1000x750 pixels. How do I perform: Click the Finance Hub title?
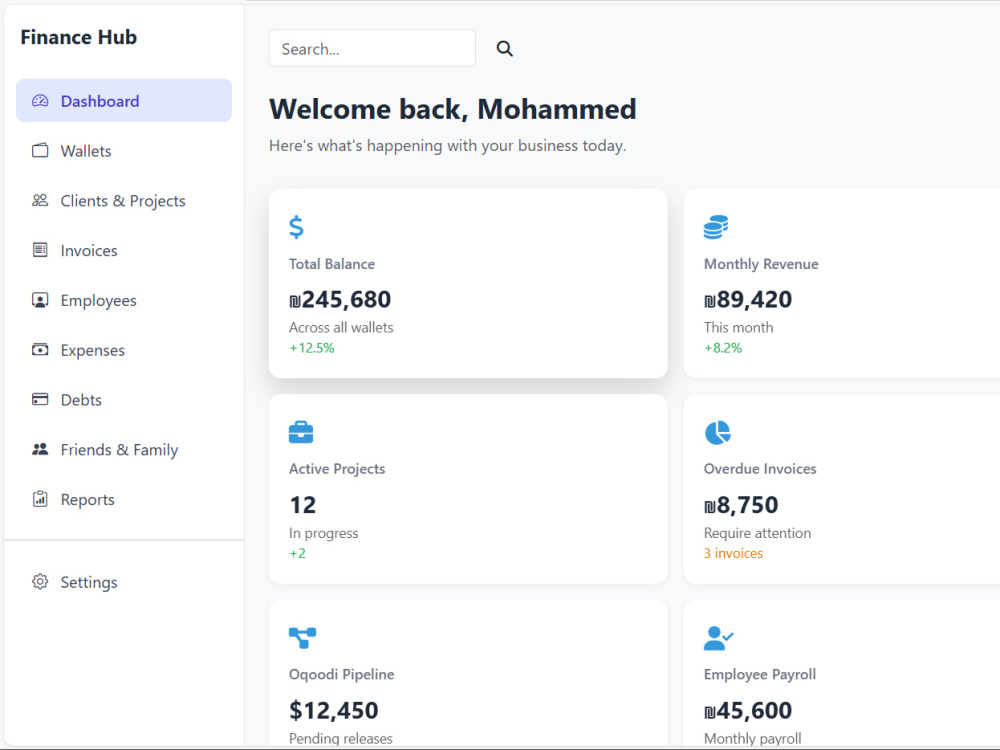point(78,37)
